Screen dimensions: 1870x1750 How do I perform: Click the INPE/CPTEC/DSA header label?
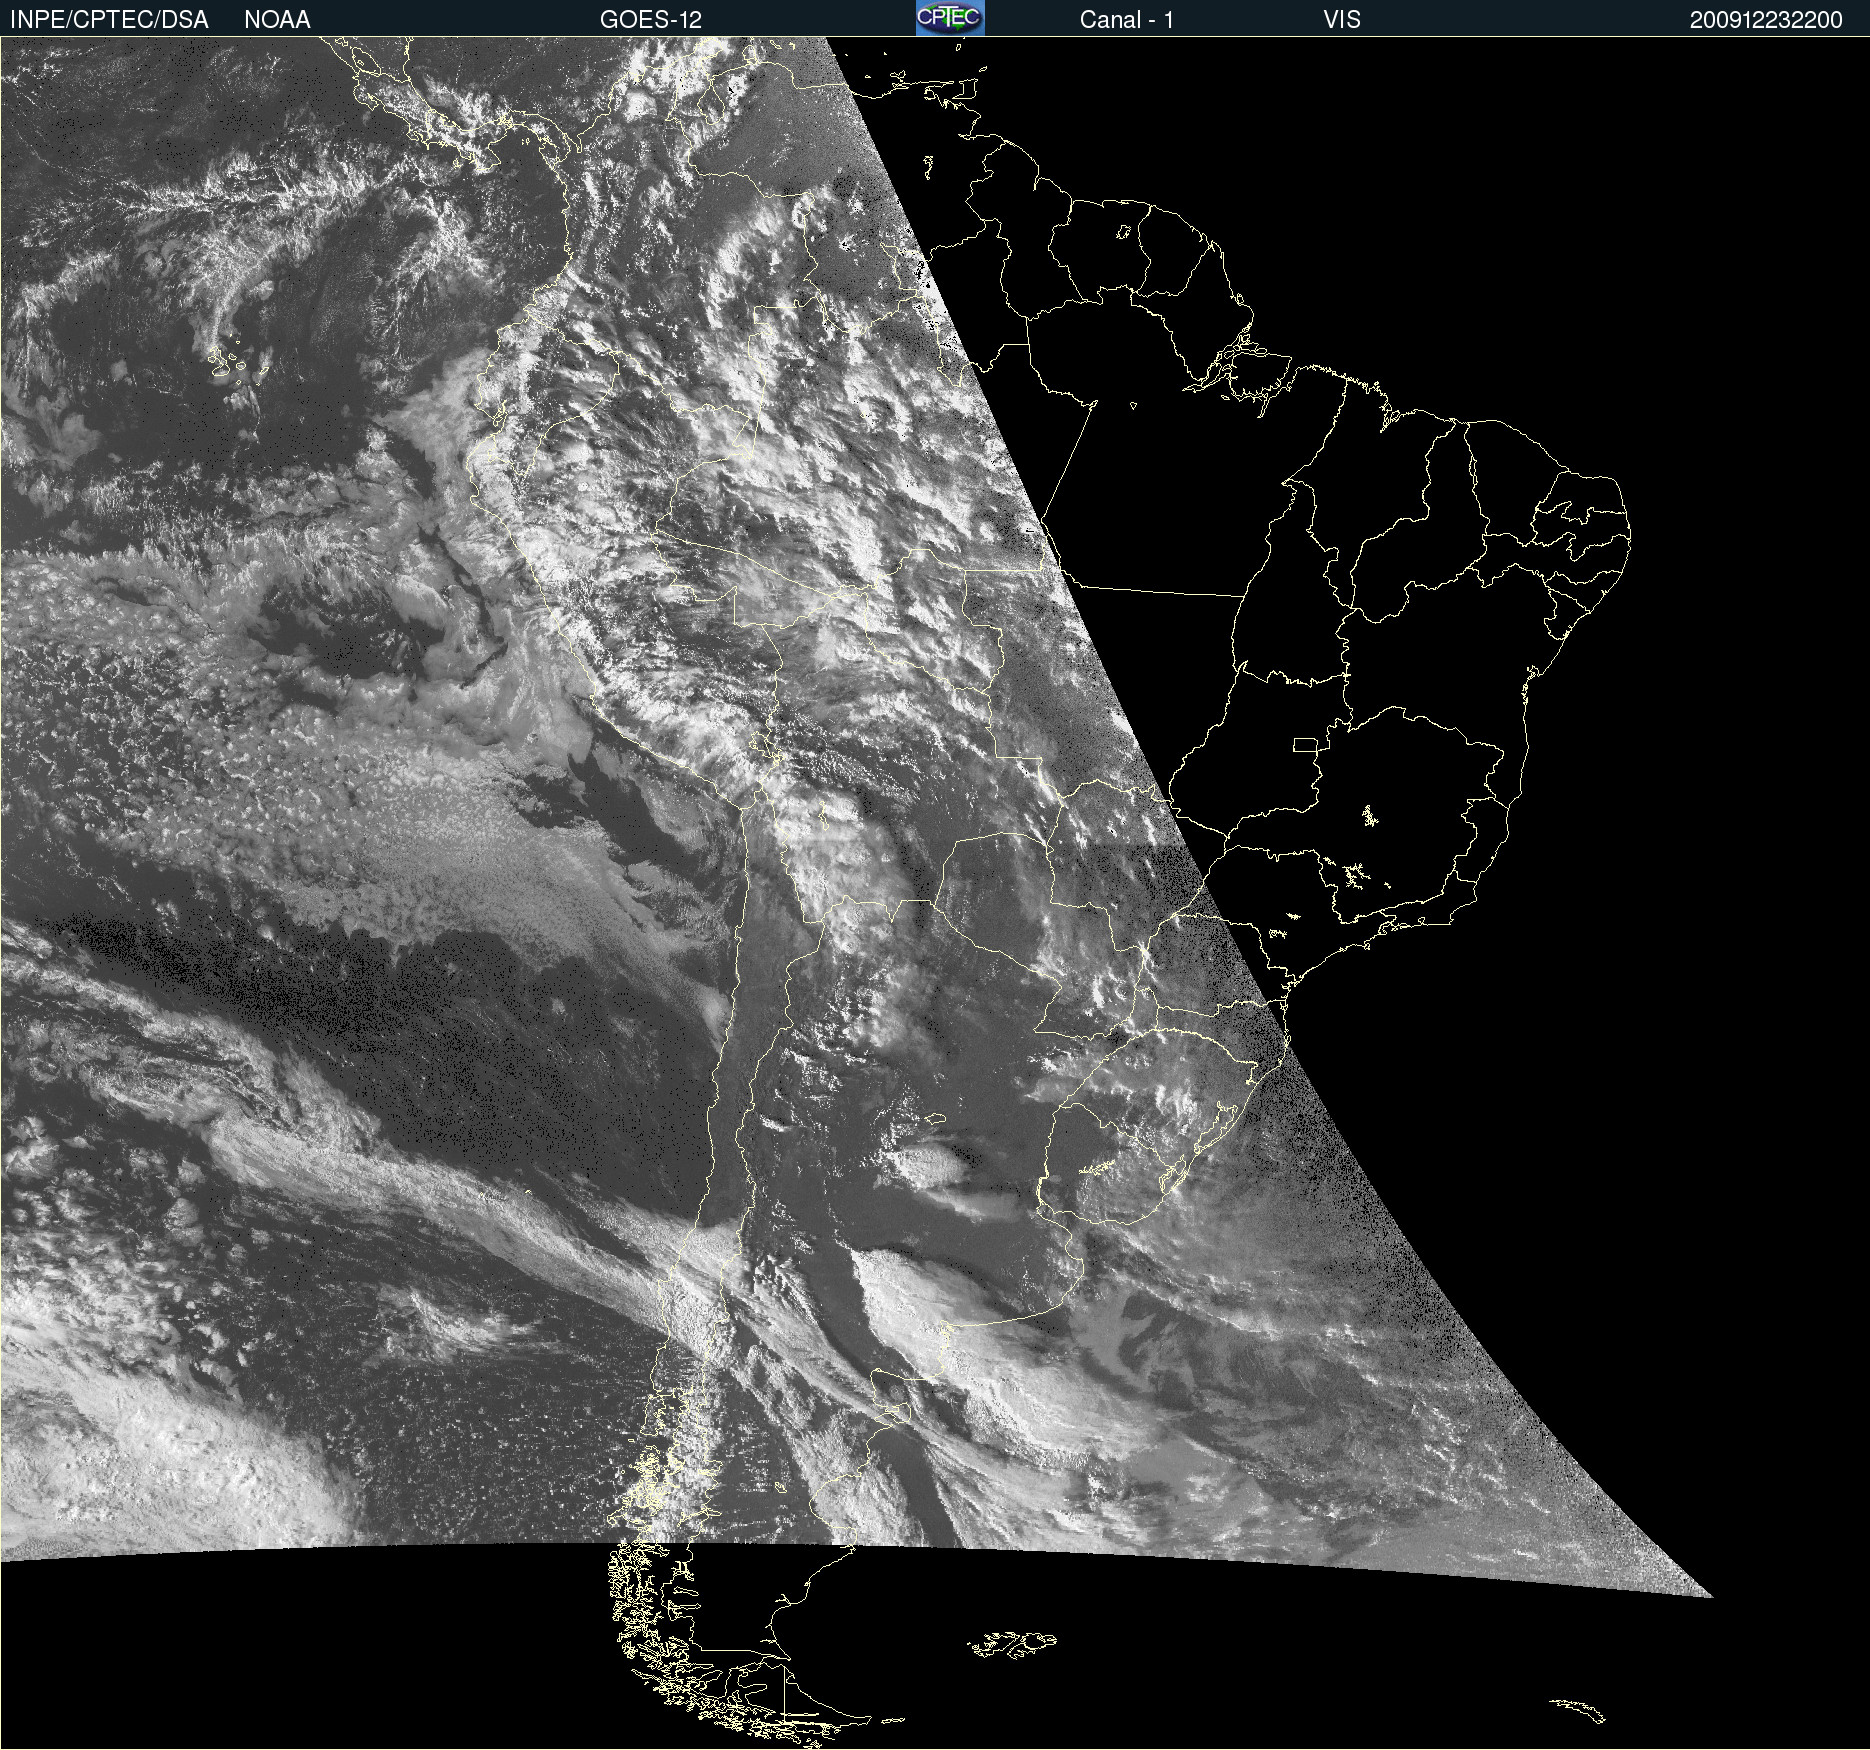coord(109,20)
